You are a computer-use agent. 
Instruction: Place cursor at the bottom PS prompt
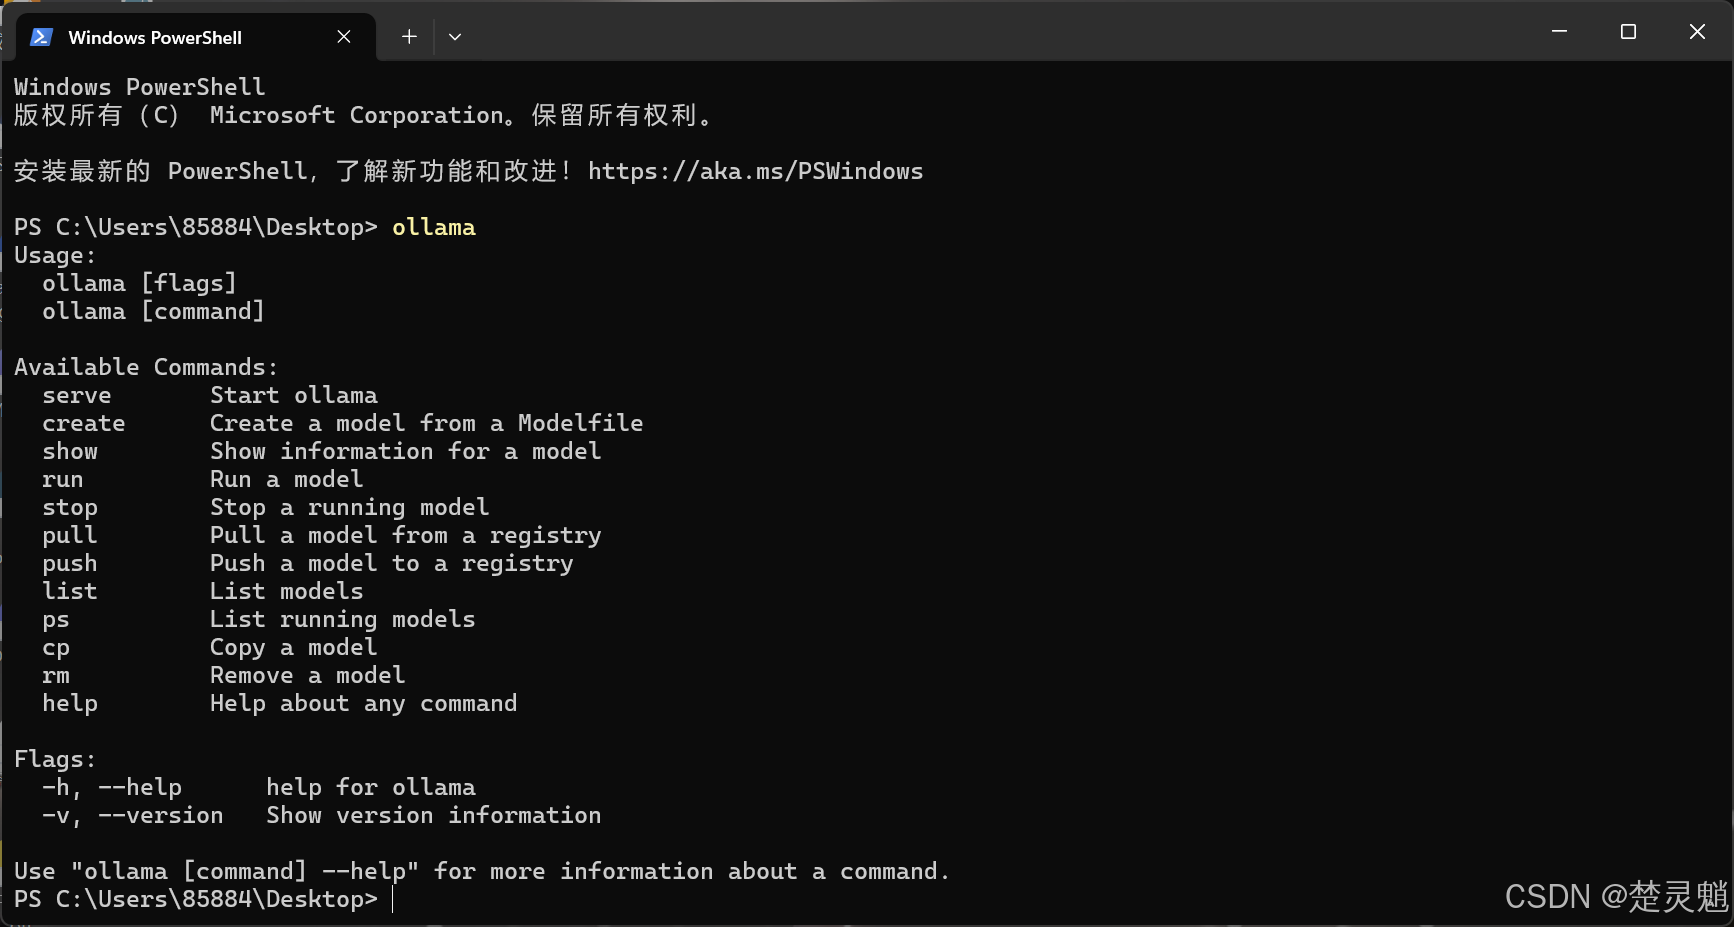tap(393, 899)
